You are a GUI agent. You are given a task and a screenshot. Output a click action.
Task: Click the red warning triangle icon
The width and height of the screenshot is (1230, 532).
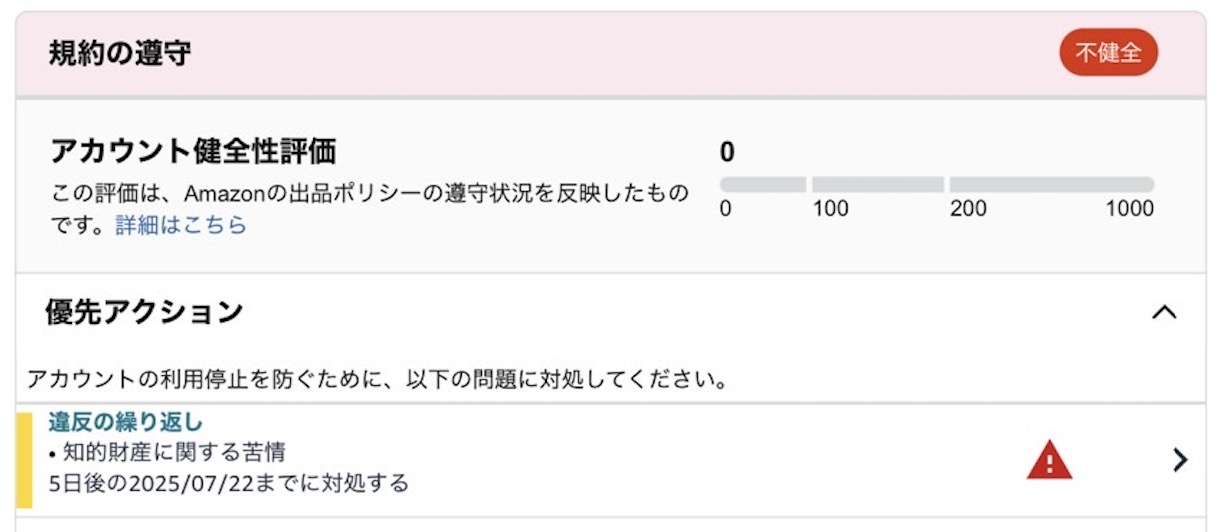click(1049, 460)
